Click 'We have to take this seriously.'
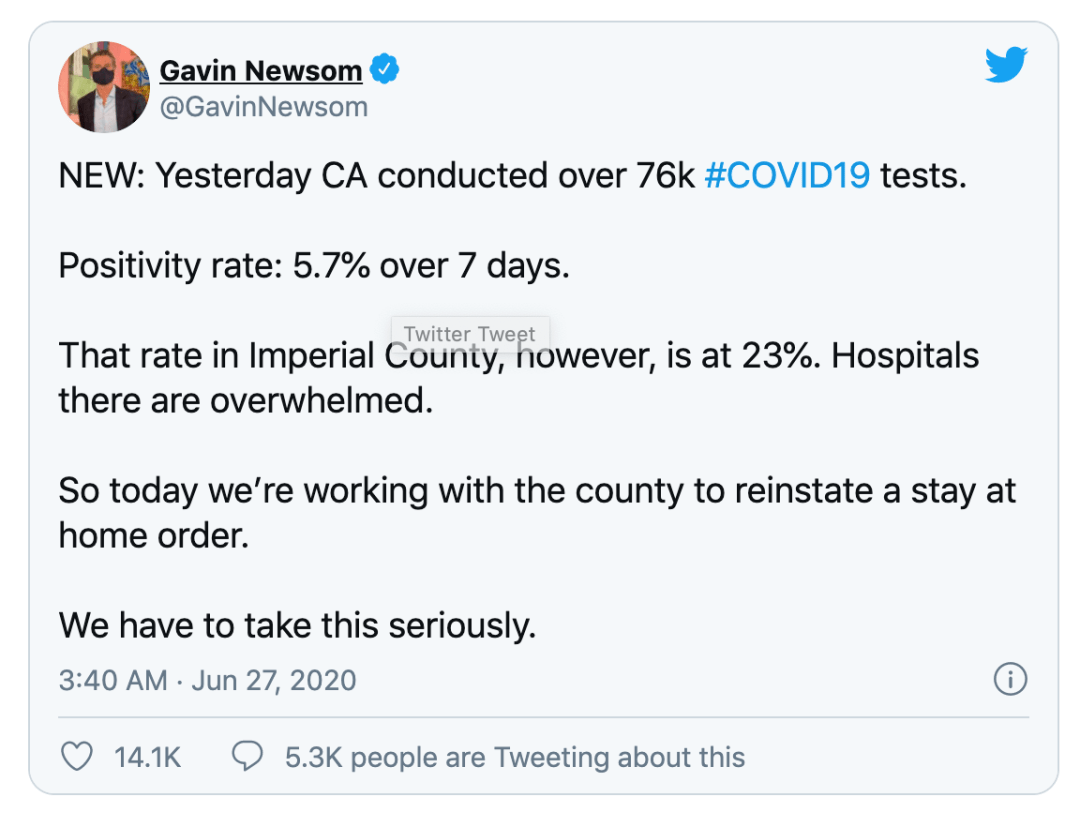The image size is (1080, 827). (x=298, y=626)
